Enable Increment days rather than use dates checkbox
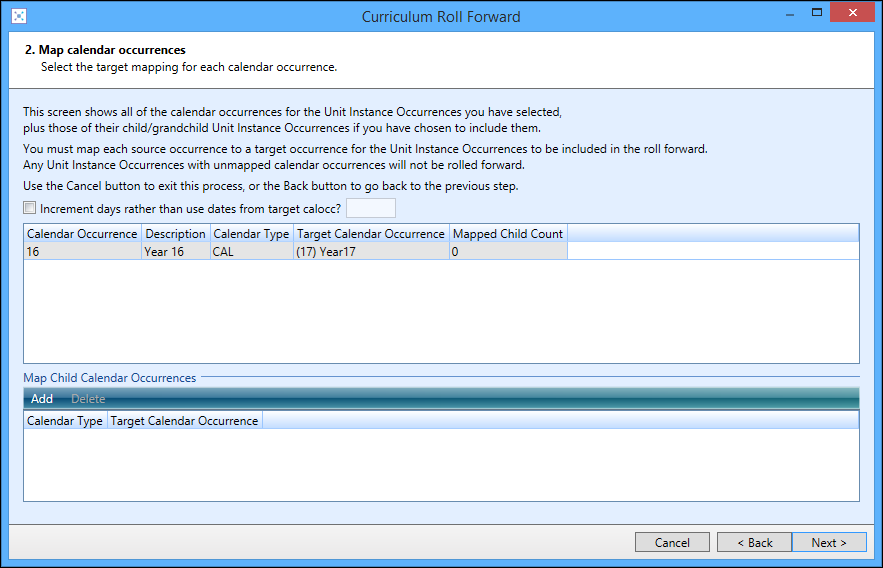Image resolution: width=883 pixels, height=568 pixels. coord(29,208)
